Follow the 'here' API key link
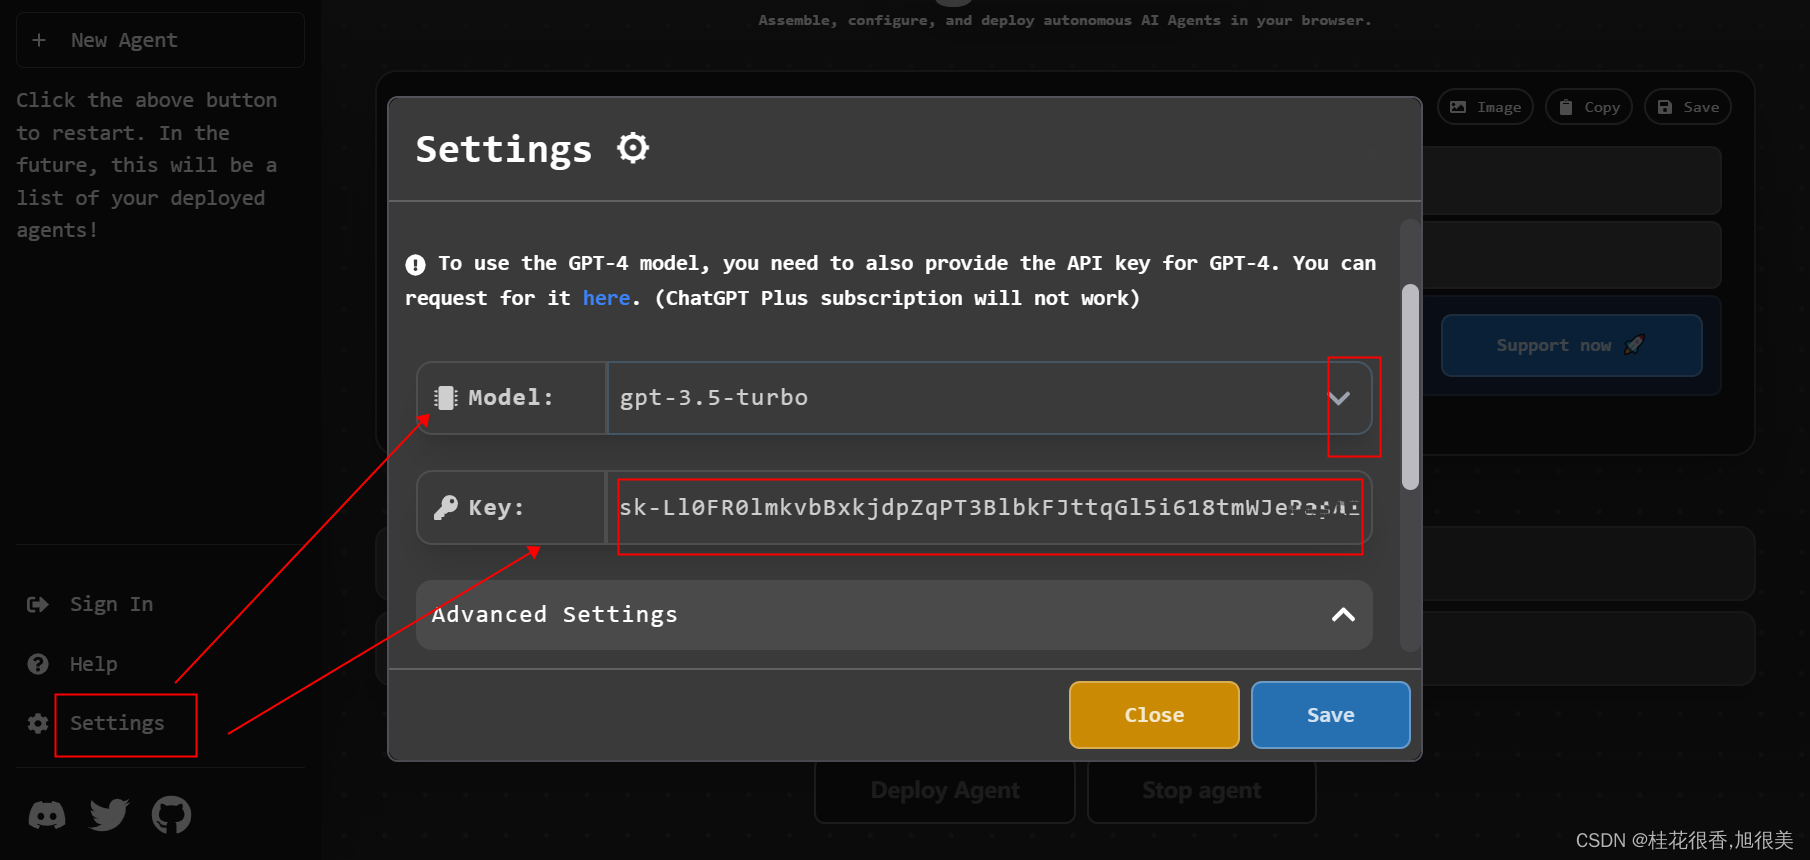This screenshot has height=860, width=1810. tap(606, 298)
